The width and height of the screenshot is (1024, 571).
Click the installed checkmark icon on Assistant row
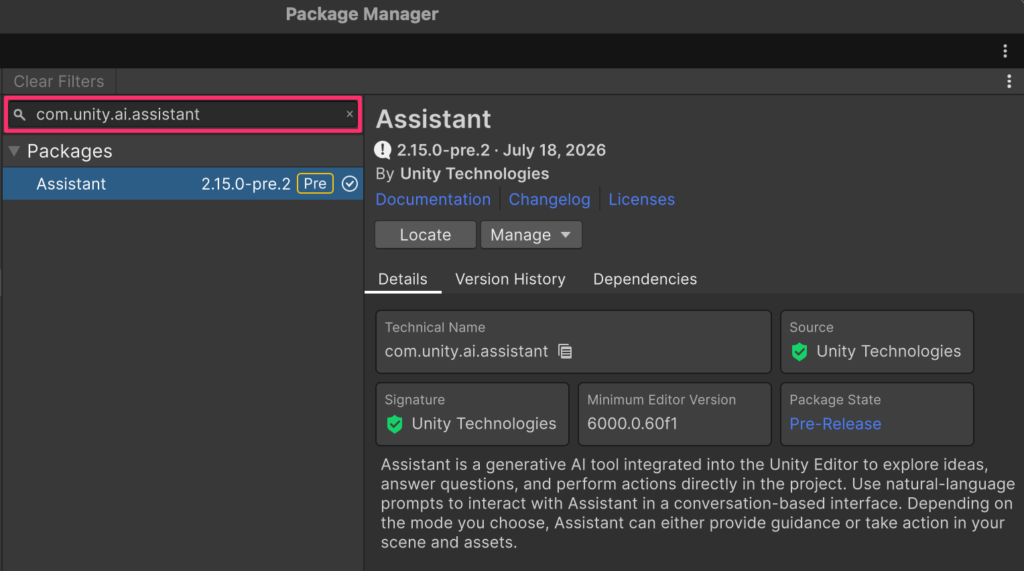click(x=350, y=184)
